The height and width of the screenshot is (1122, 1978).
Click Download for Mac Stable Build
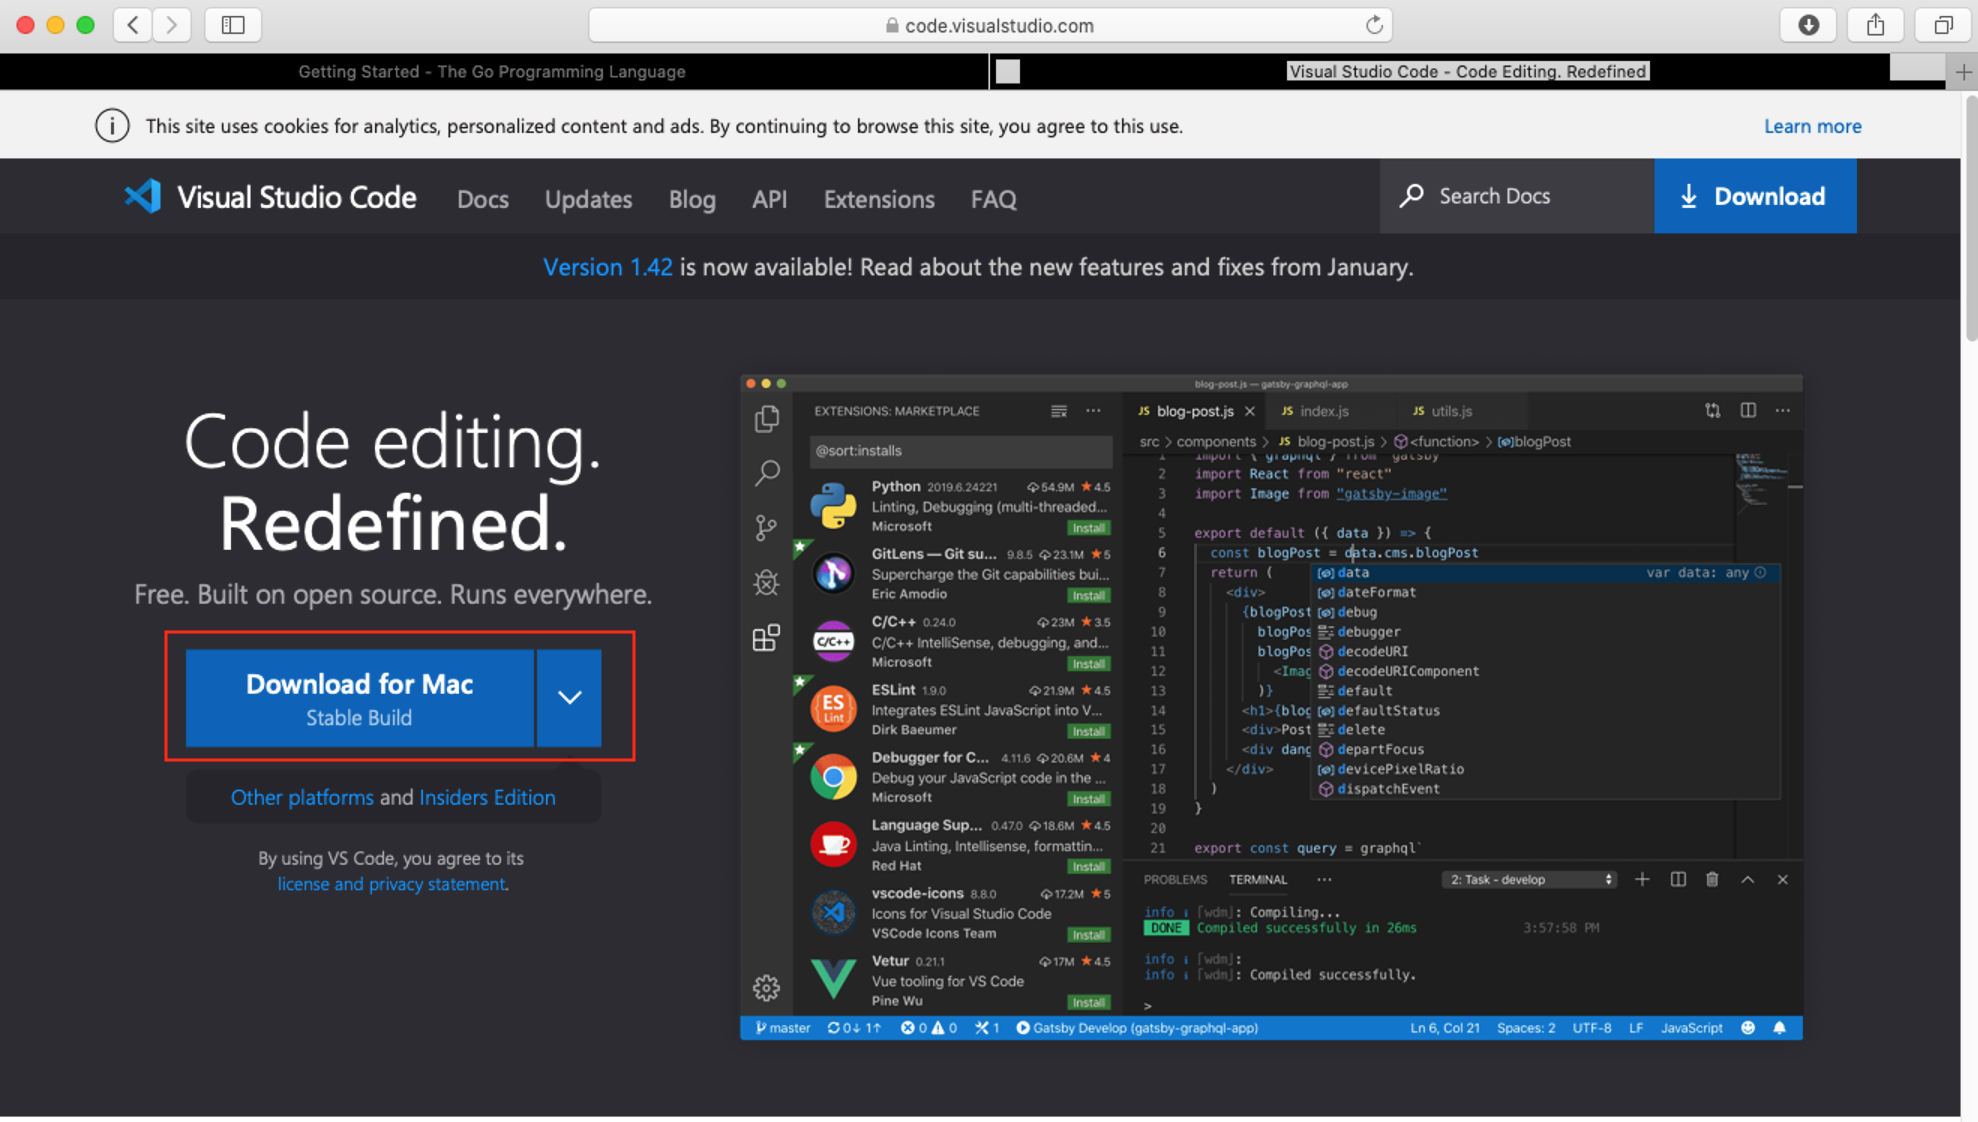tap(359, 697)
